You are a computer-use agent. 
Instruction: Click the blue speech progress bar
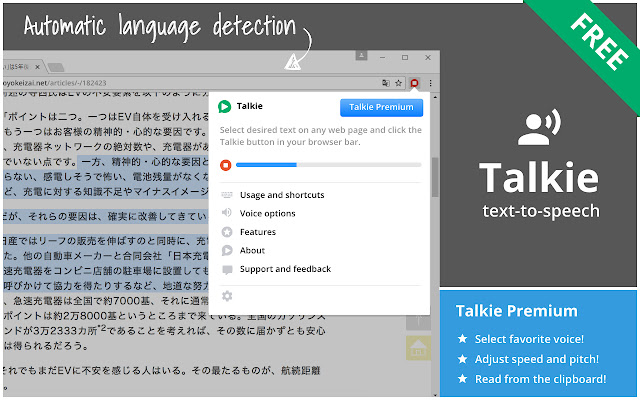(x=329, y=165)
